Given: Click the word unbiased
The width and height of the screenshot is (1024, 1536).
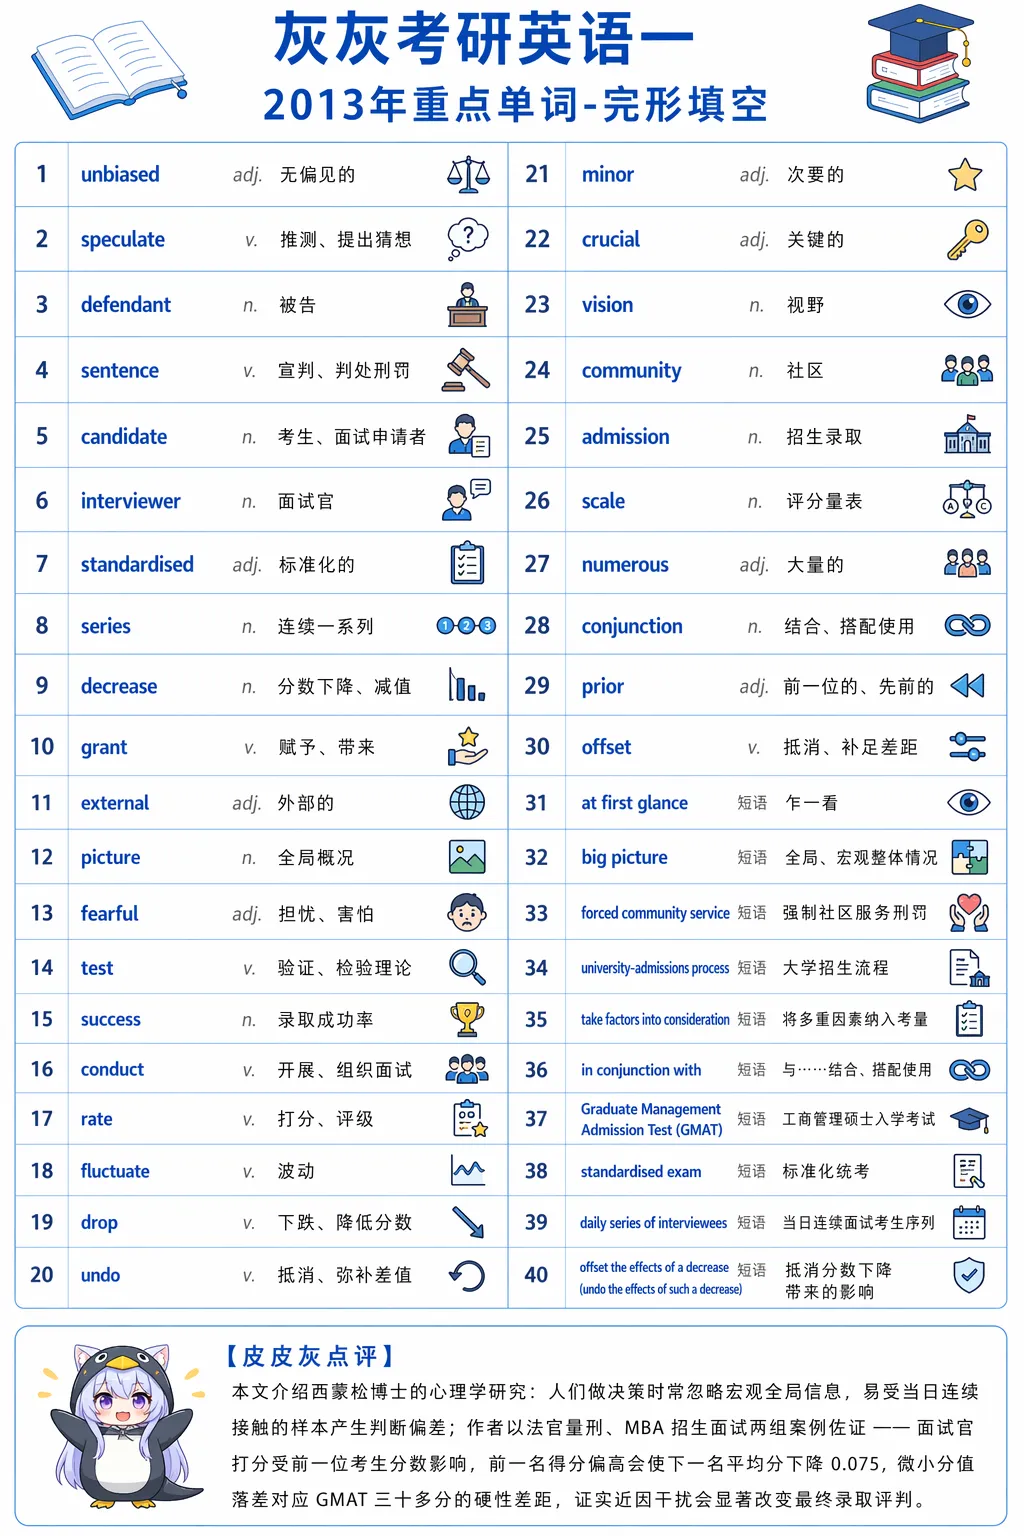Looking at the screenshot, I should (x=120, y=174).
